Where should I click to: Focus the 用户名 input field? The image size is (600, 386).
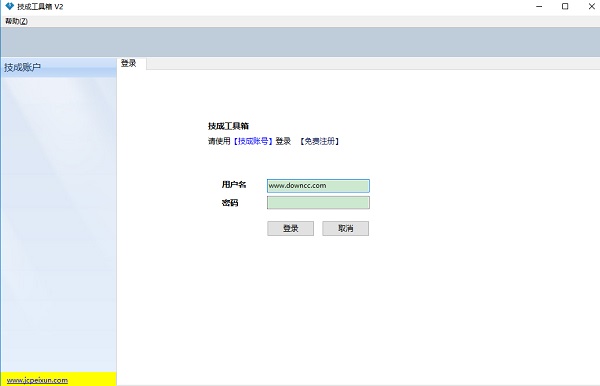click(x=318, y=186)
